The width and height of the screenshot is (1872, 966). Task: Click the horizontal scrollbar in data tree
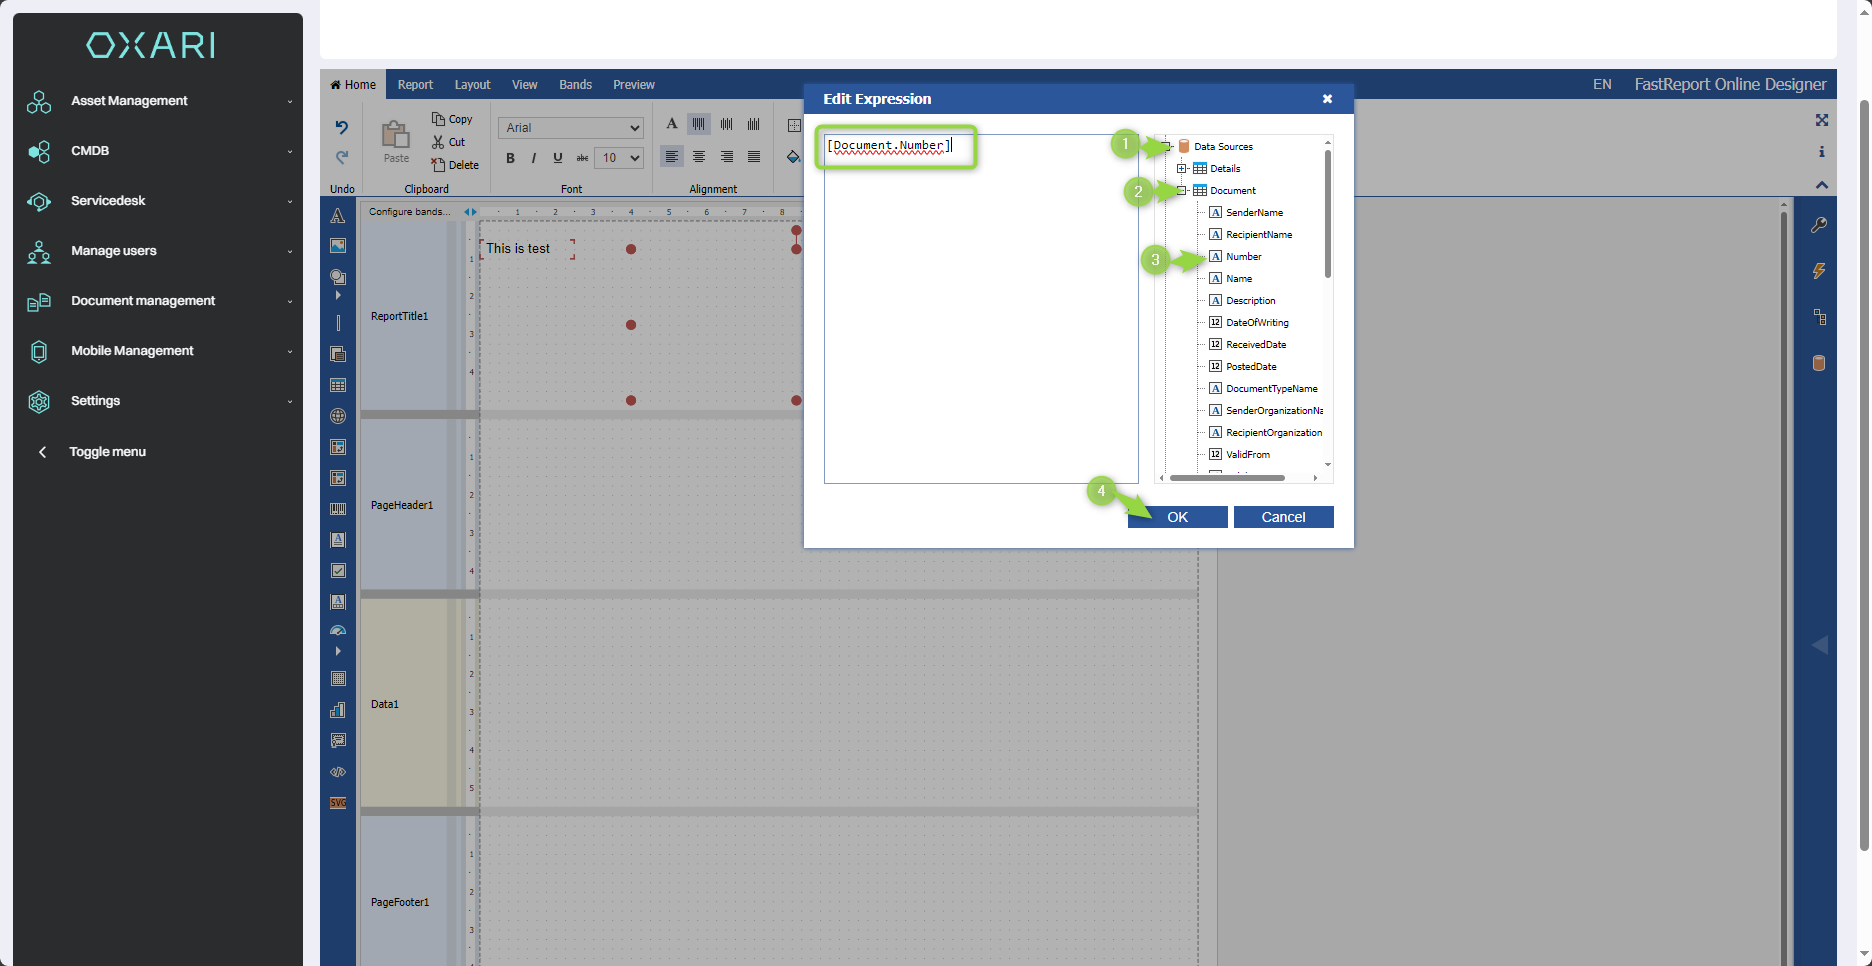tap(1227, 478)
